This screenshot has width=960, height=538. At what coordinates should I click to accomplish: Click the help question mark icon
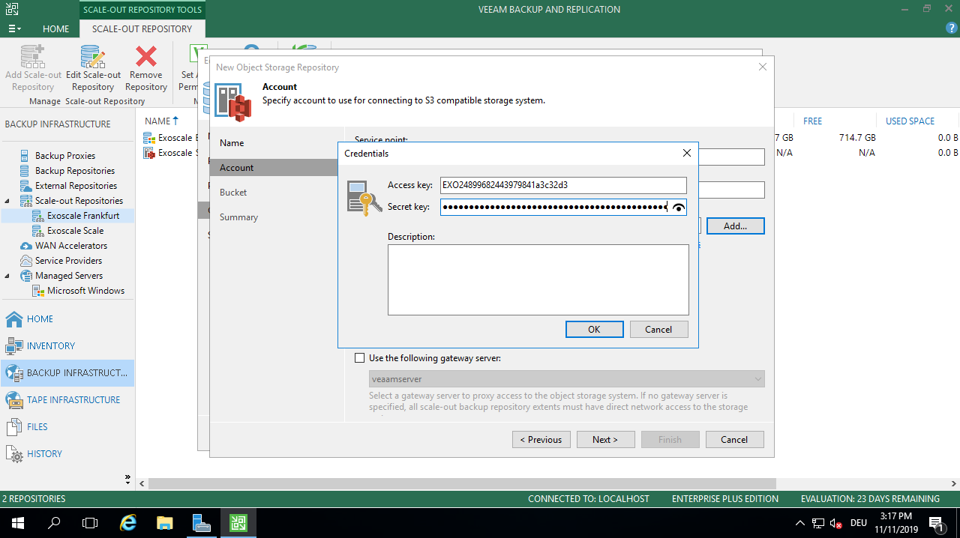coord(951,28)
